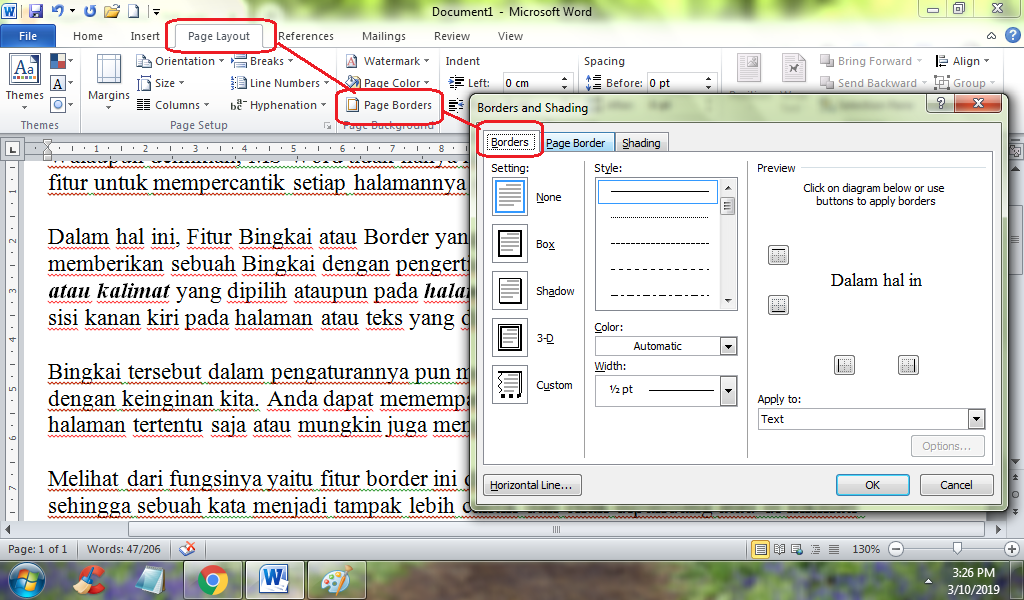Image resolution: width=1024 pixels, height=600 pixels.
Task: Open the Shading tab in dialog
Action: pos(641,143)
